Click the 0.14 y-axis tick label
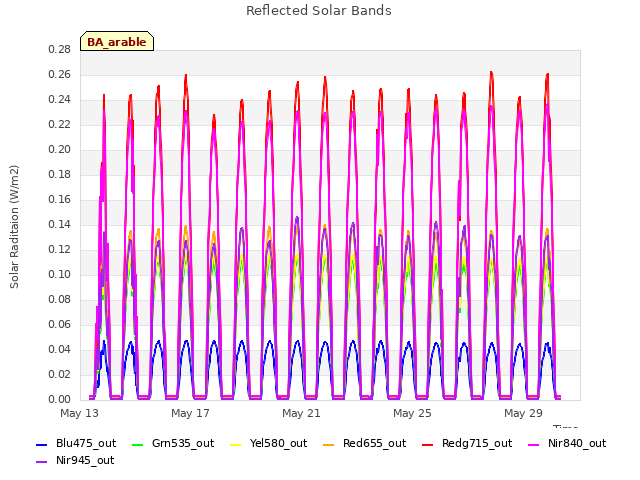 coord(60,224)
